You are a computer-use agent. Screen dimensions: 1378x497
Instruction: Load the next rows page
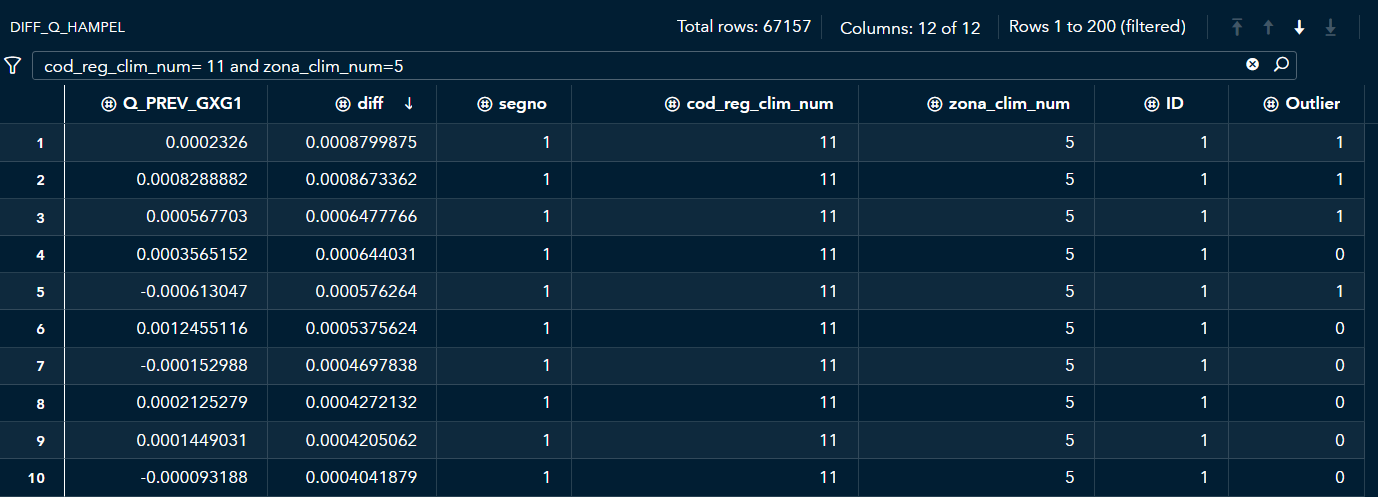pos(1299,27)
